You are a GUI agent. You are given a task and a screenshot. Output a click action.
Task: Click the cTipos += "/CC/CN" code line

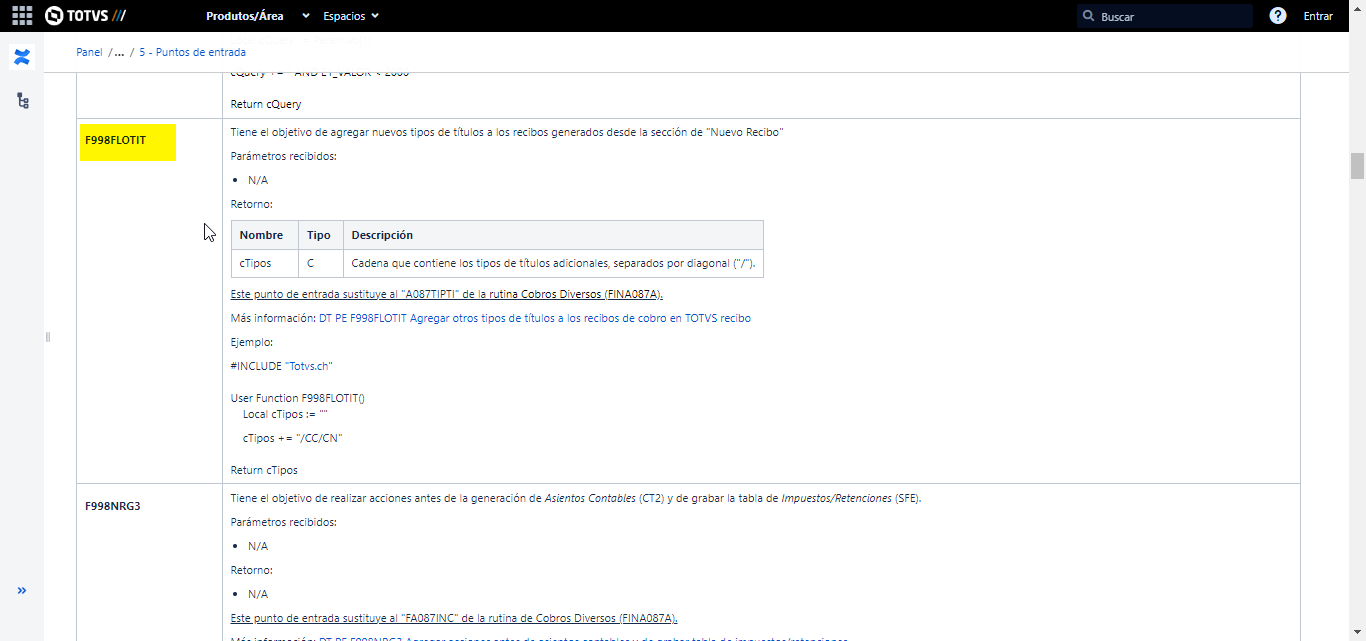pyautogui.click(x=293, y=438)
